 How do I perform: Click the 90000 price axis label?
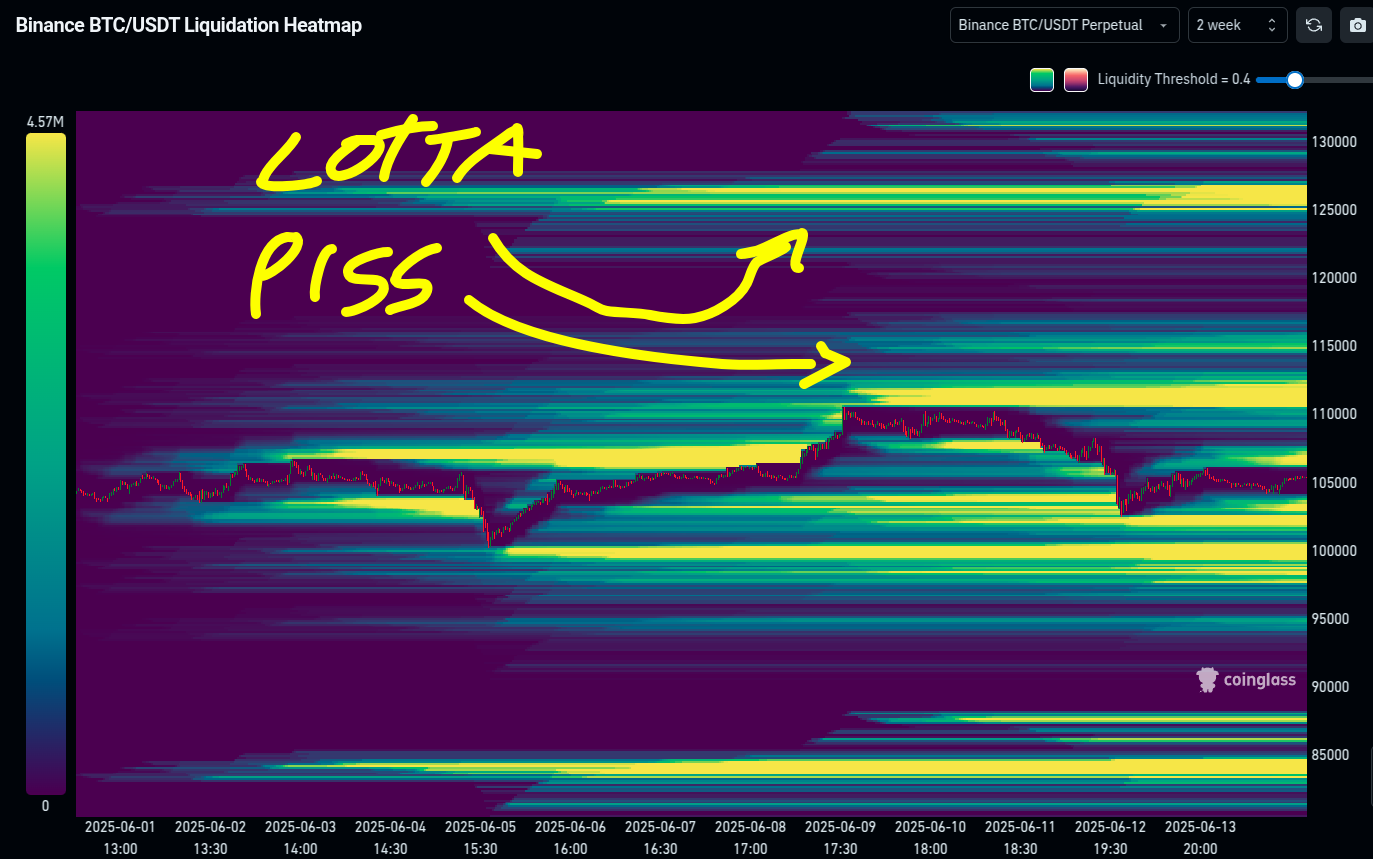(x=1332, y=687)
